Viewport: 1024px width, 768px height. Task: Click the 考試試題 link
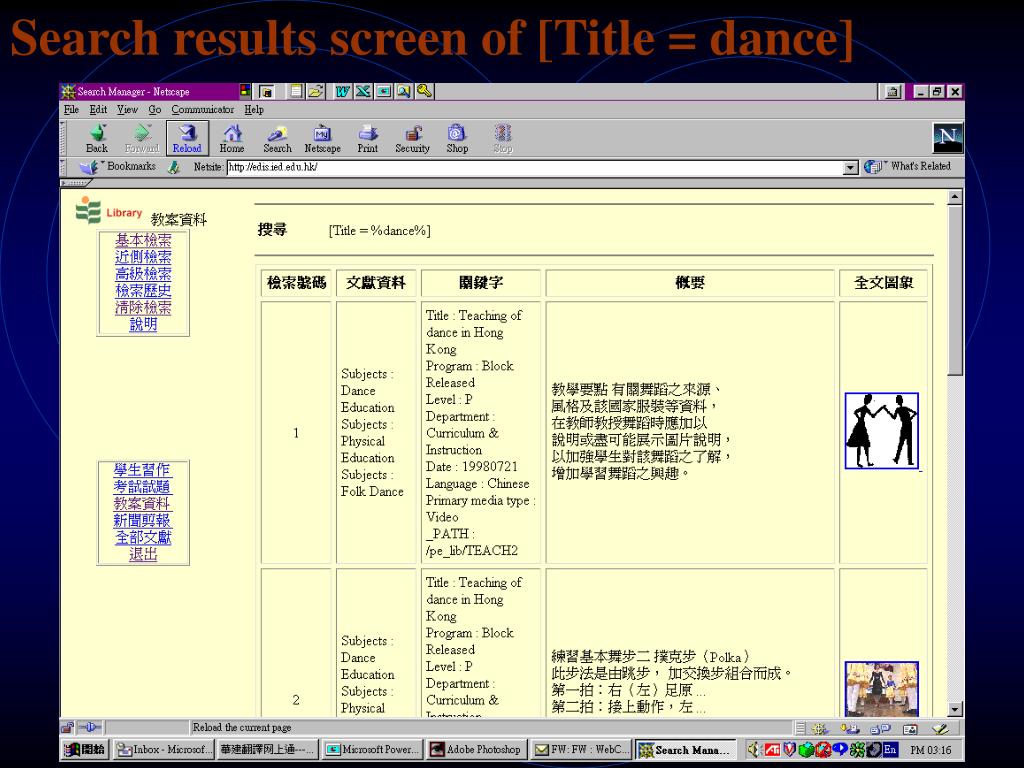click(142, 487)
